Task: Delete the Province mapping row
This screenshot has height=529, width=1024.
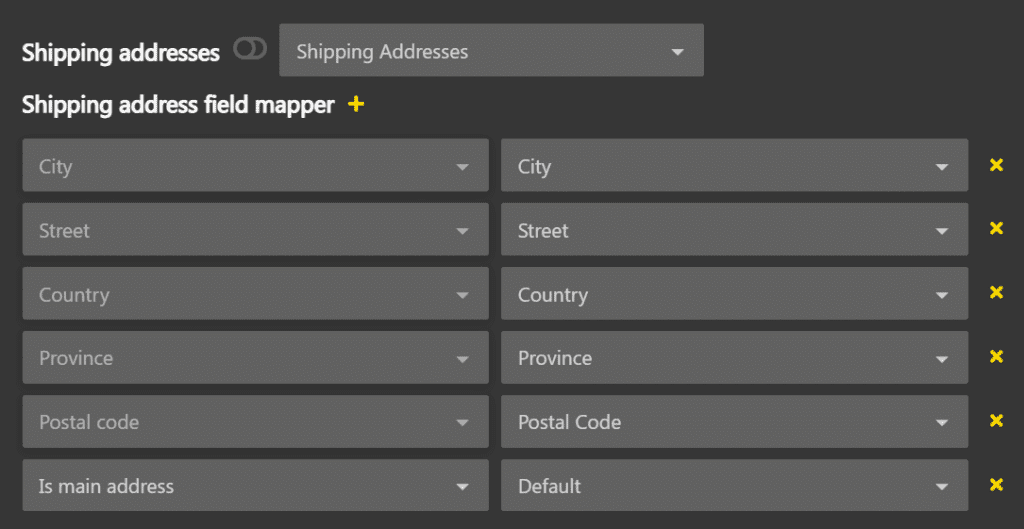Action: click(996, 357)
